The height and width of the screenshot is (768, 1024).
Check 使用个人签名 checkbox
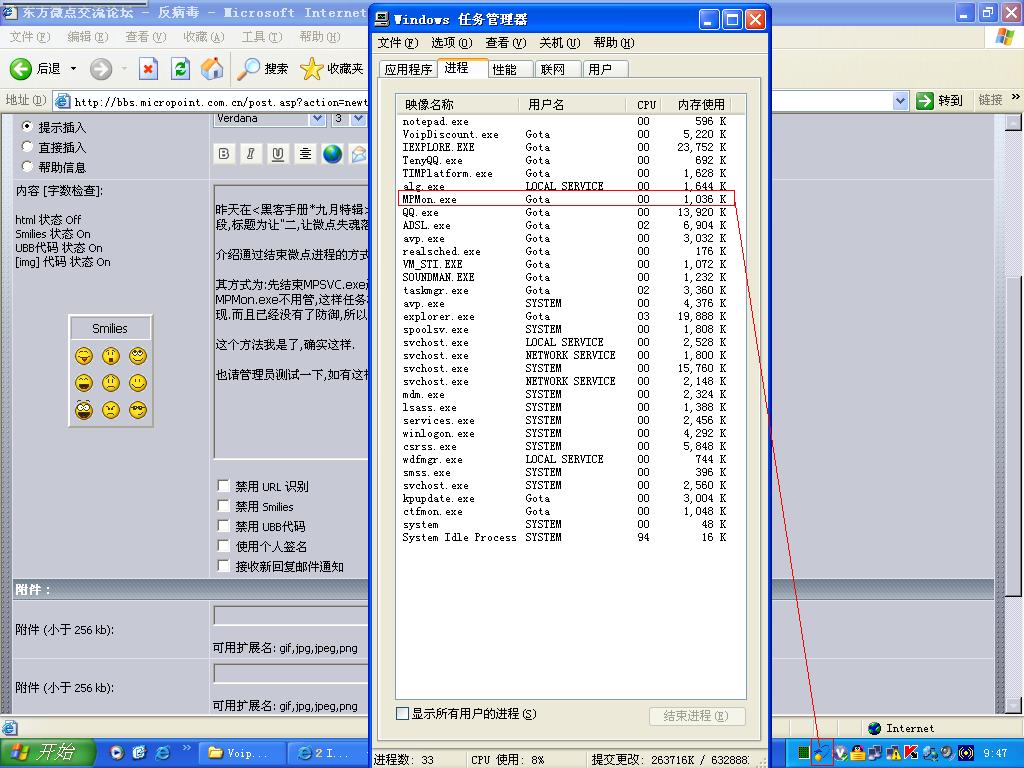point(223,546)
